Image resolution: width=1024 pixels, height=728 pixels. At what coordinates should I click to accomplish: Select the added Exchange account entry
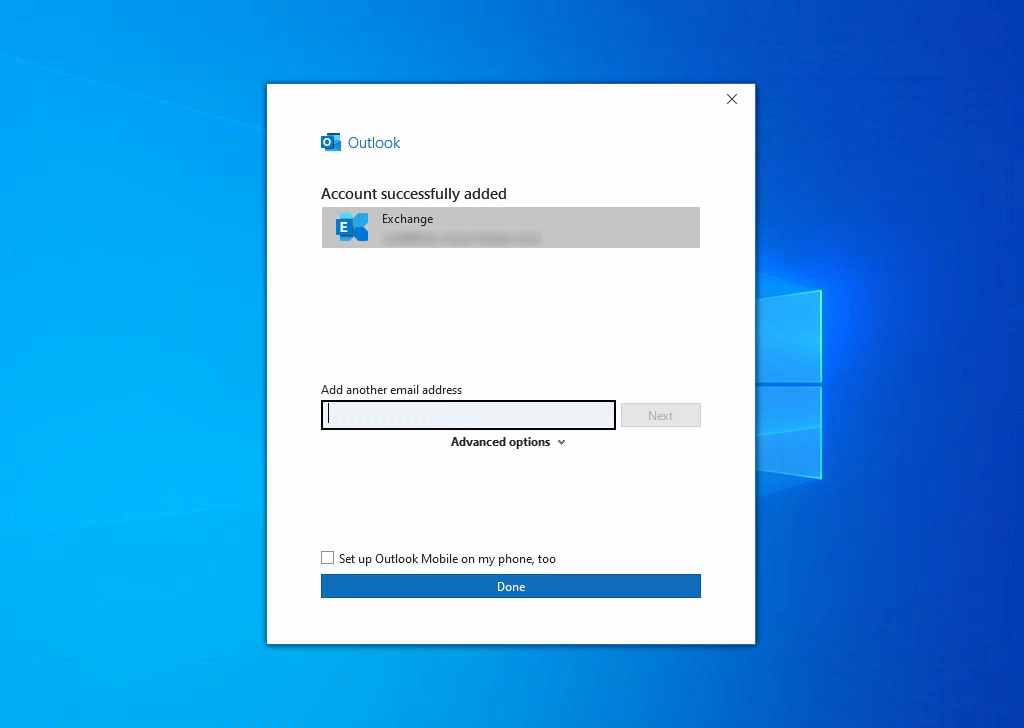coord(510,227)
